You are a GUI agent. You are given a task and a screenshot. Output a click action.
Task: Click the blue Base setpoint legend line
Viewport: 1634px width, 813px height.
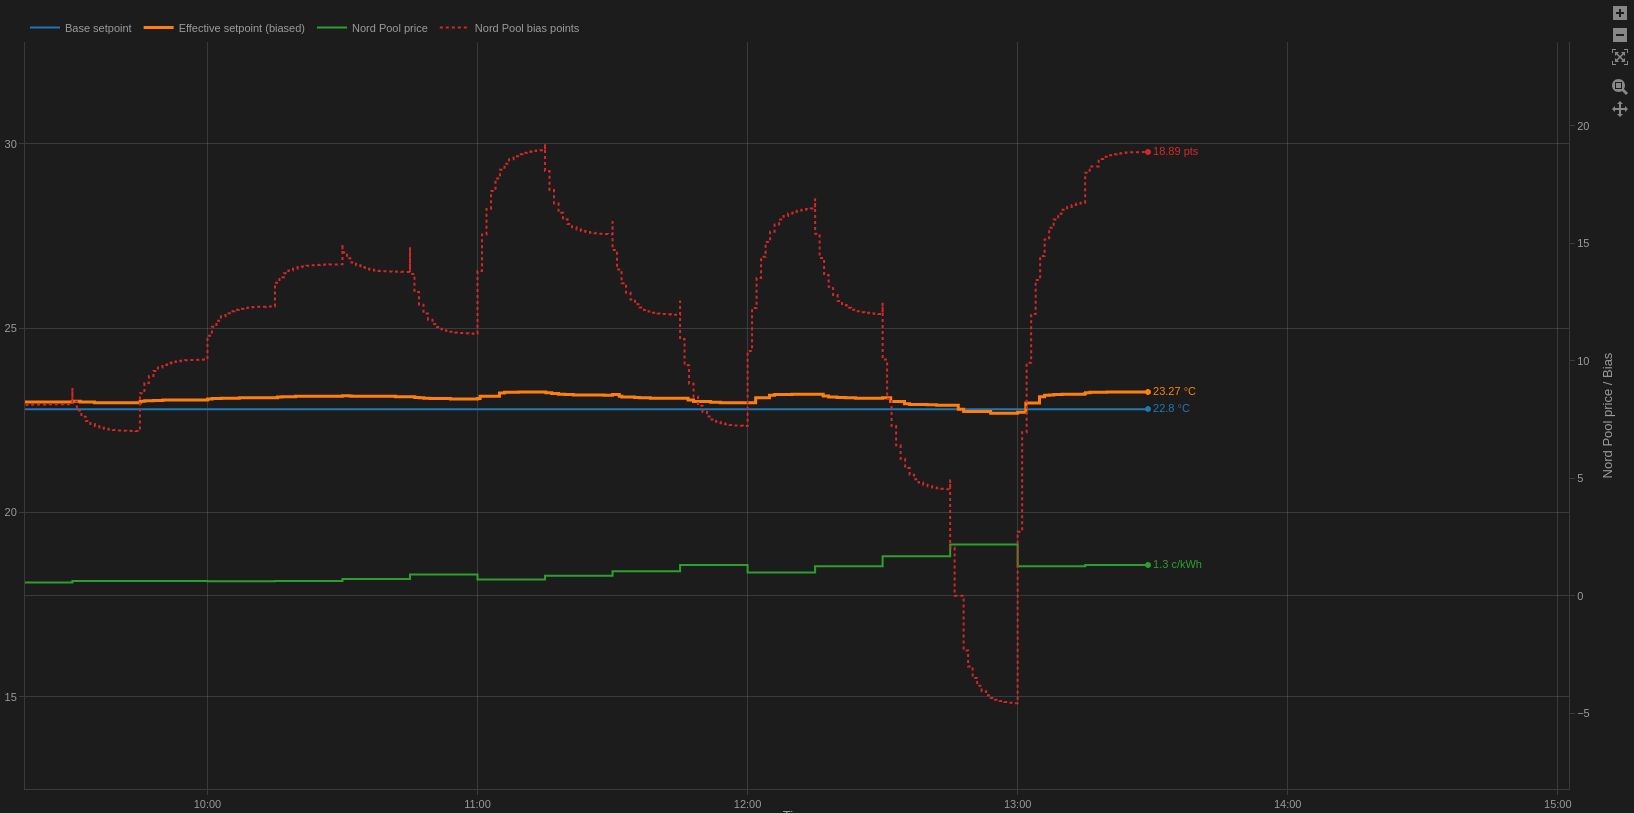[45, 28]
